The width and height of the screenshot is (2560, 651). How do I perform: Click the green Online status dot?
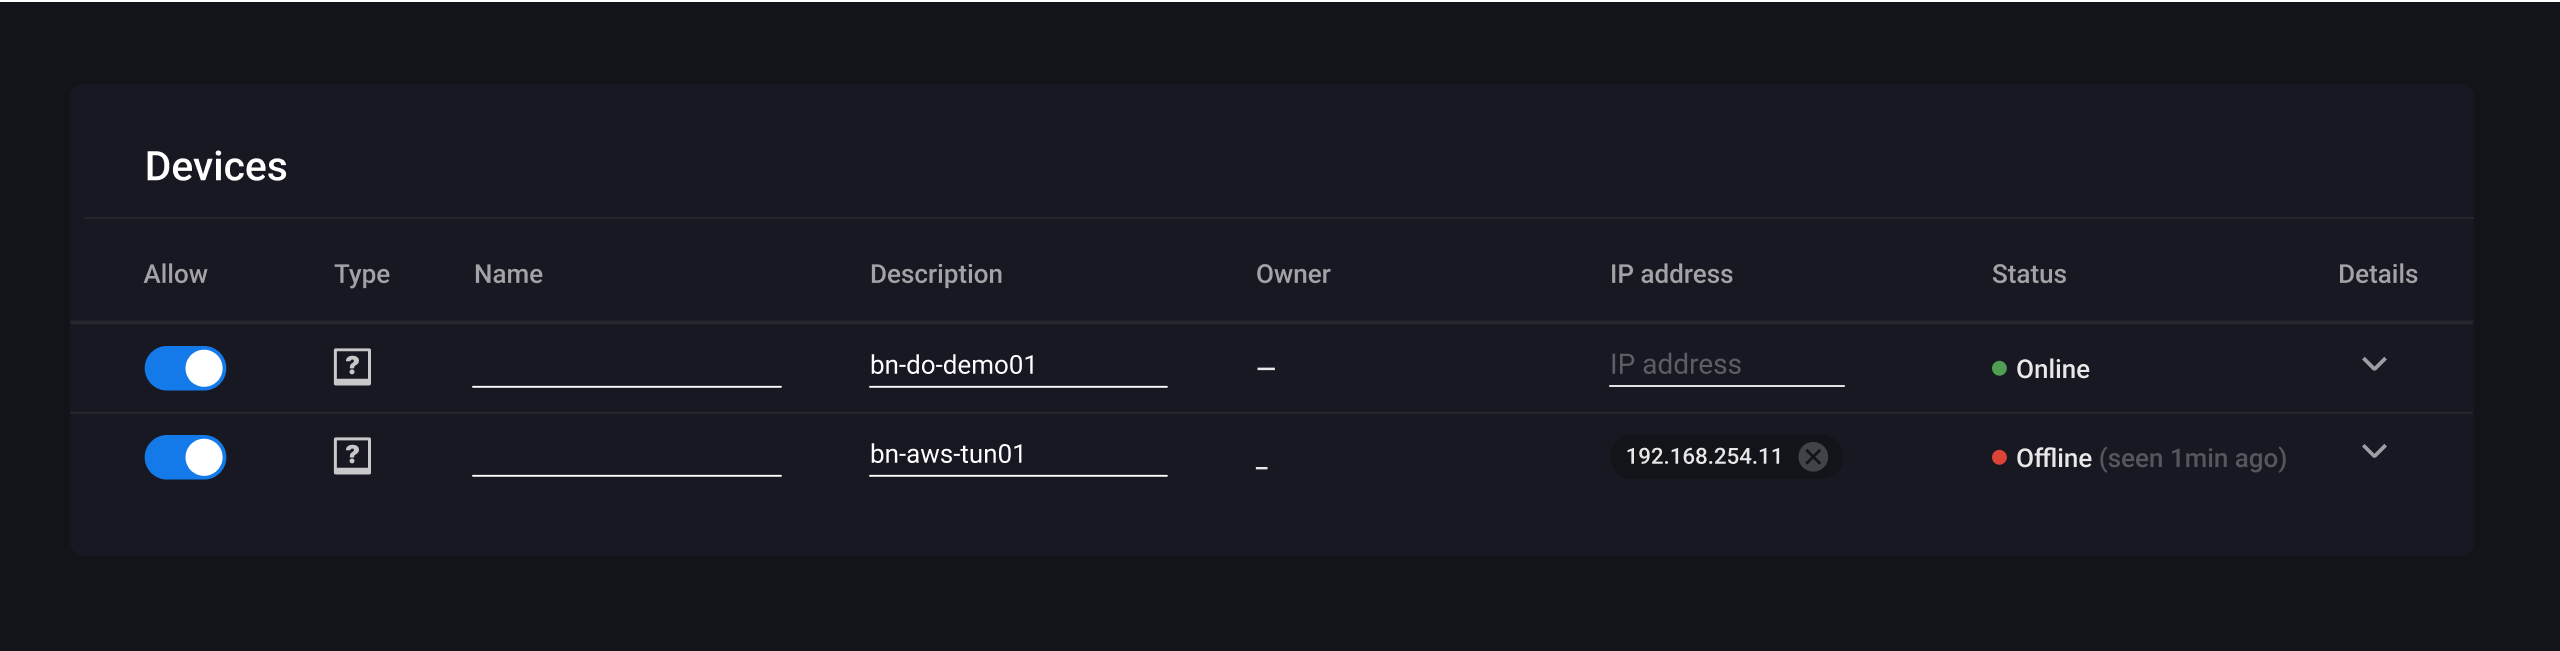(1998, 369)
